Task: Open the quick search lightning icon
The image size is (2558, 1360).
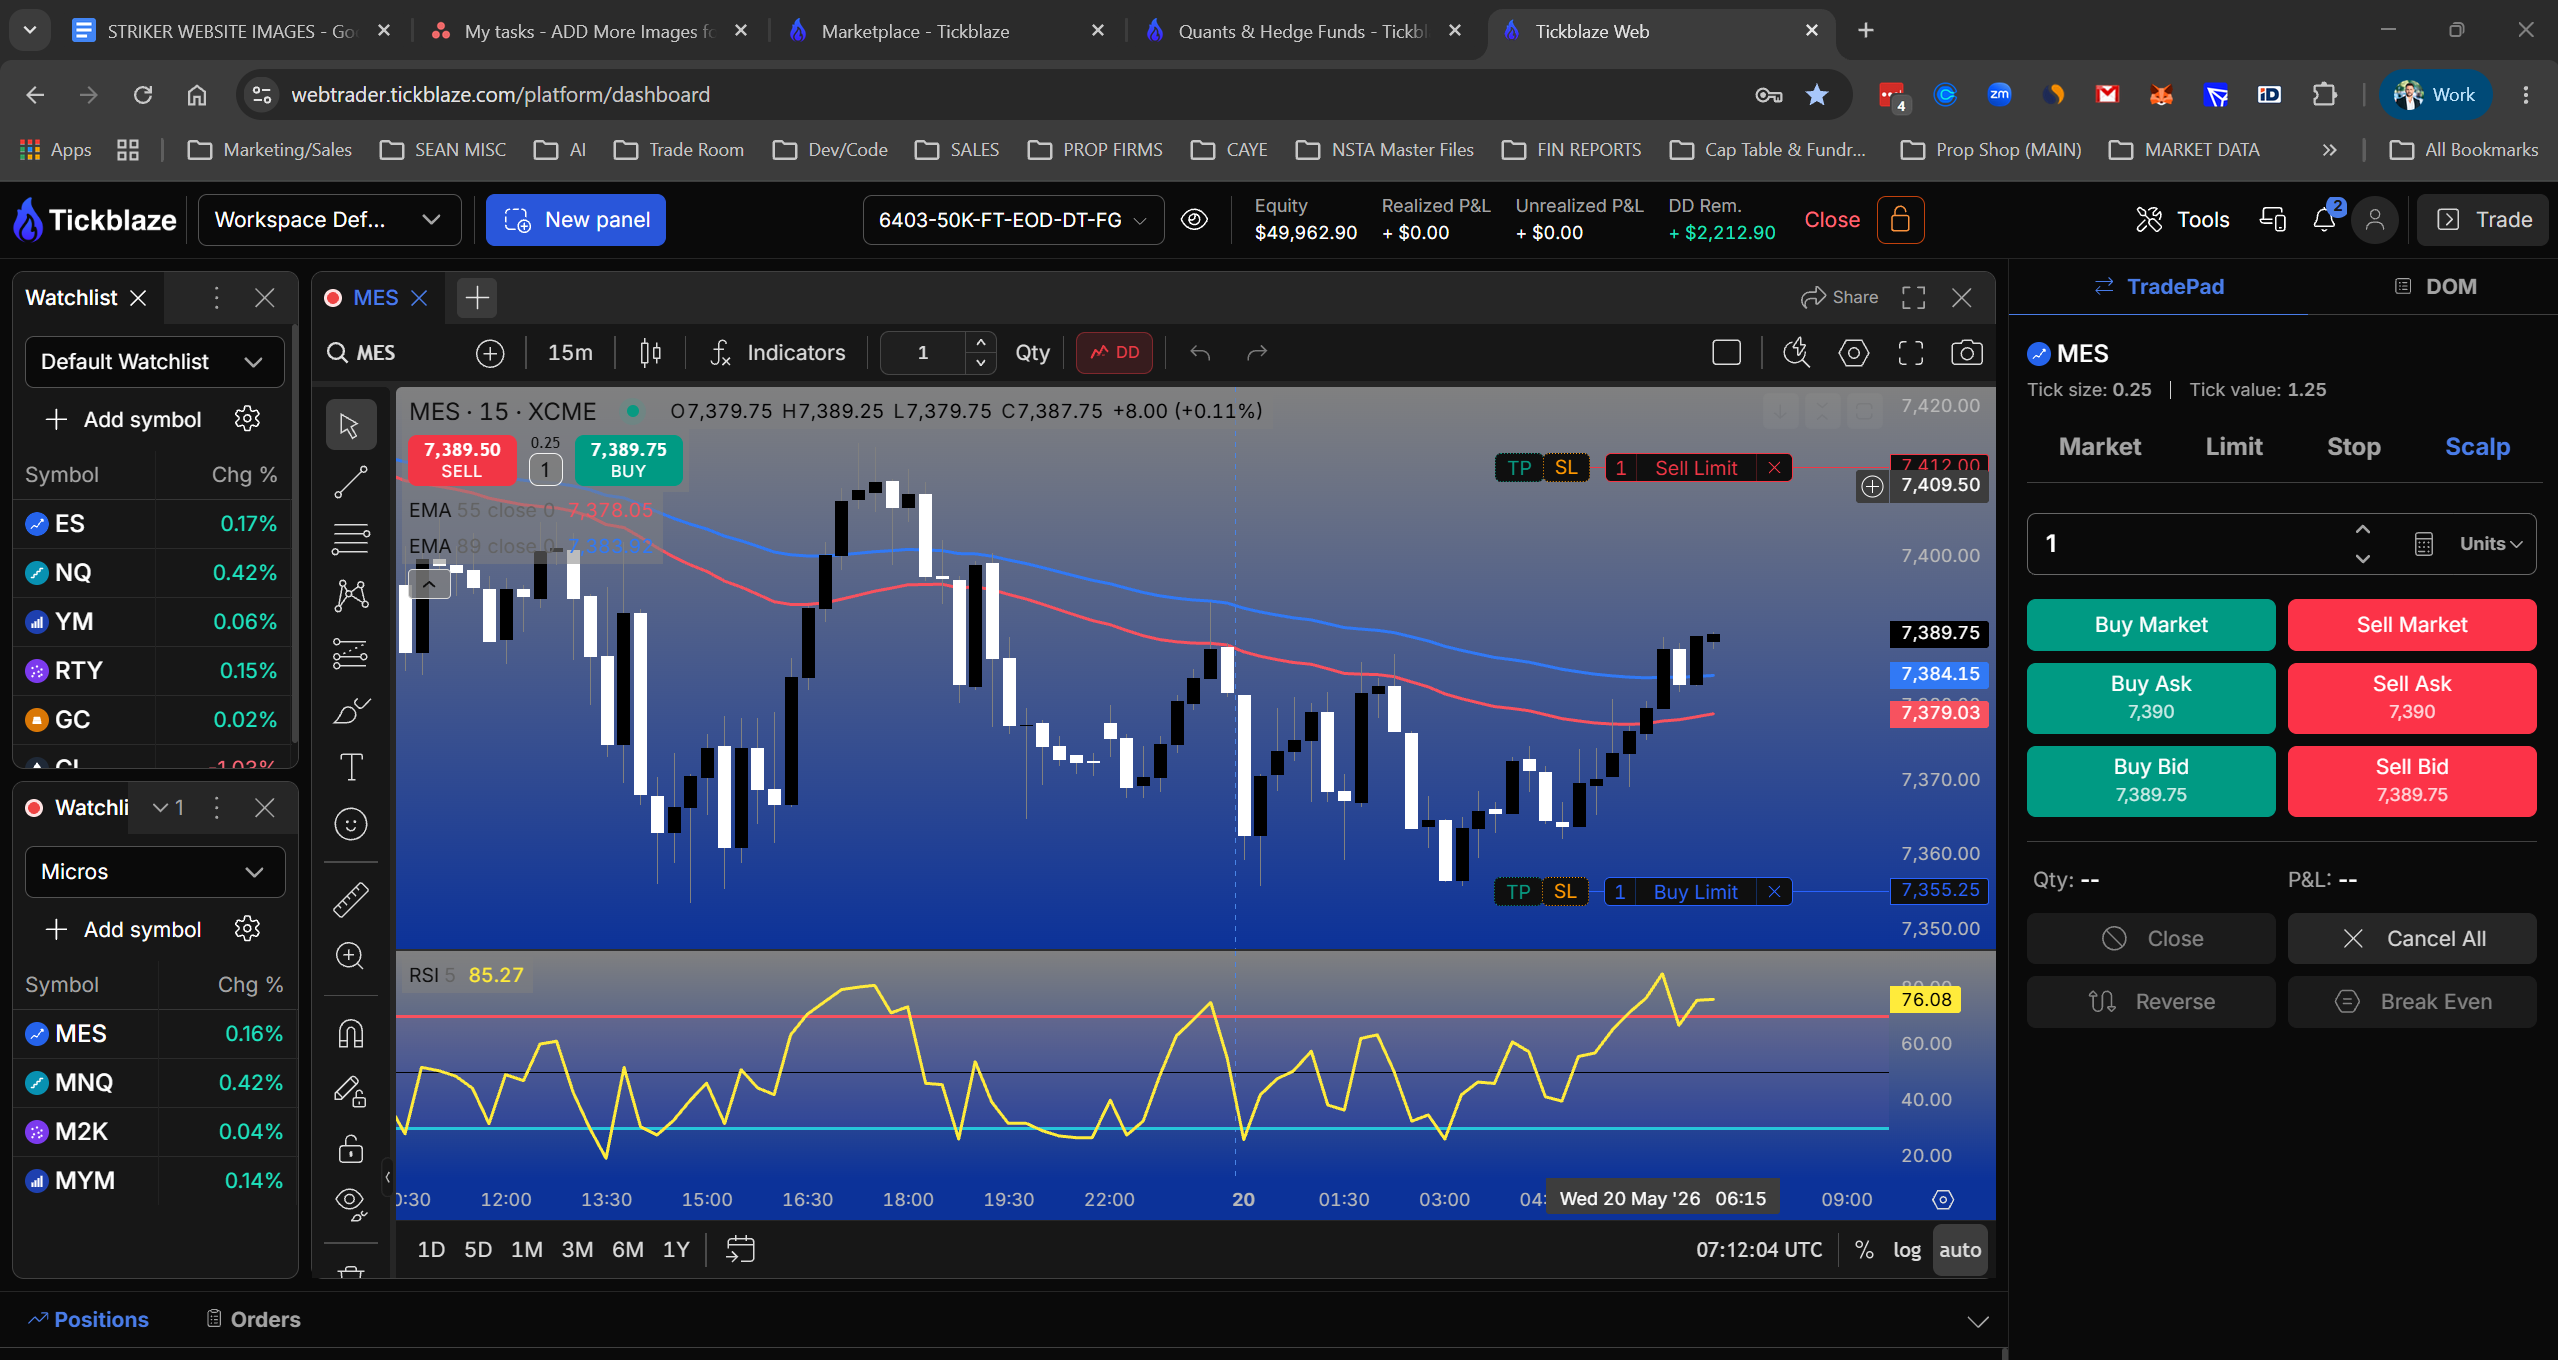Action: click(x=1796, y=353)
